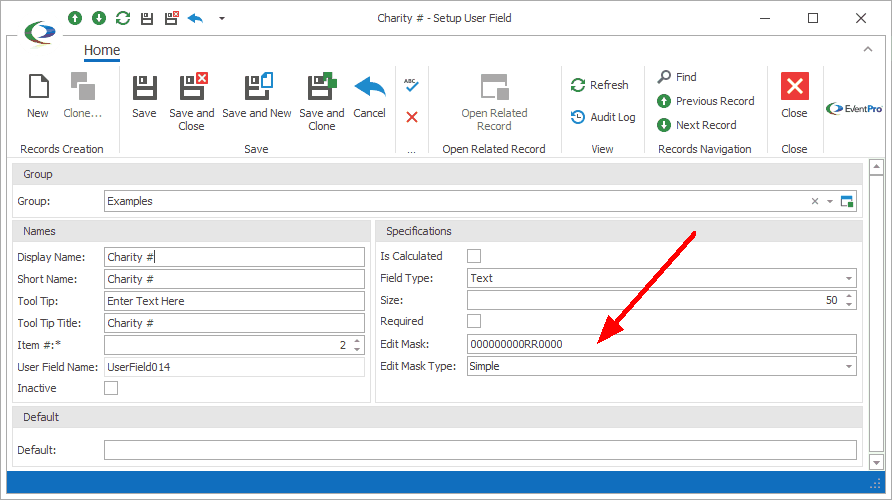
Task: Toggle the Required checkbox
Action: pyautogui.click(x=474, y=321)
